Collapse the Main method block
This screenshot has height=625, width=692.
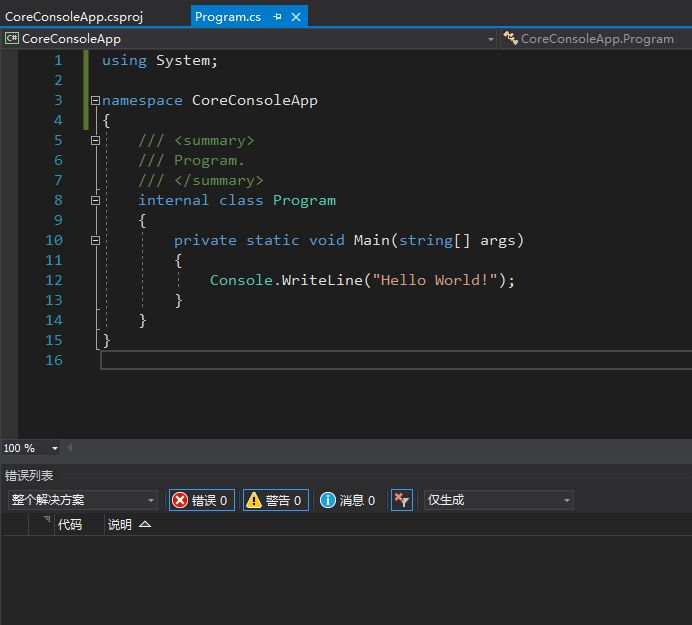coord(95,241)
